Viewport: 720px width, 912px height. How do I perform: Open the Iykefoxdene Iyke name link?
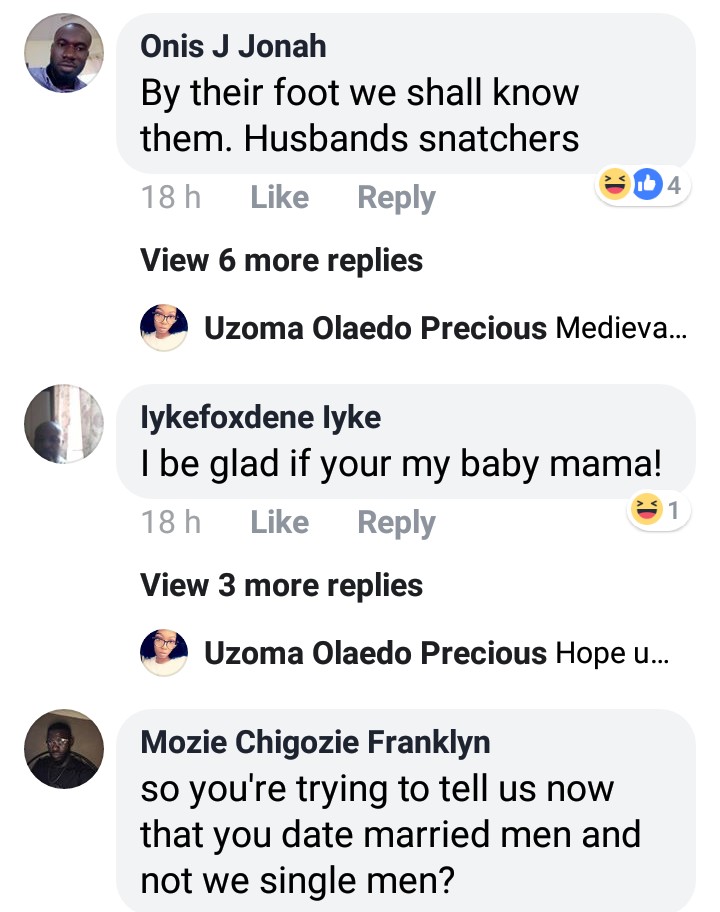coord(260,416)
